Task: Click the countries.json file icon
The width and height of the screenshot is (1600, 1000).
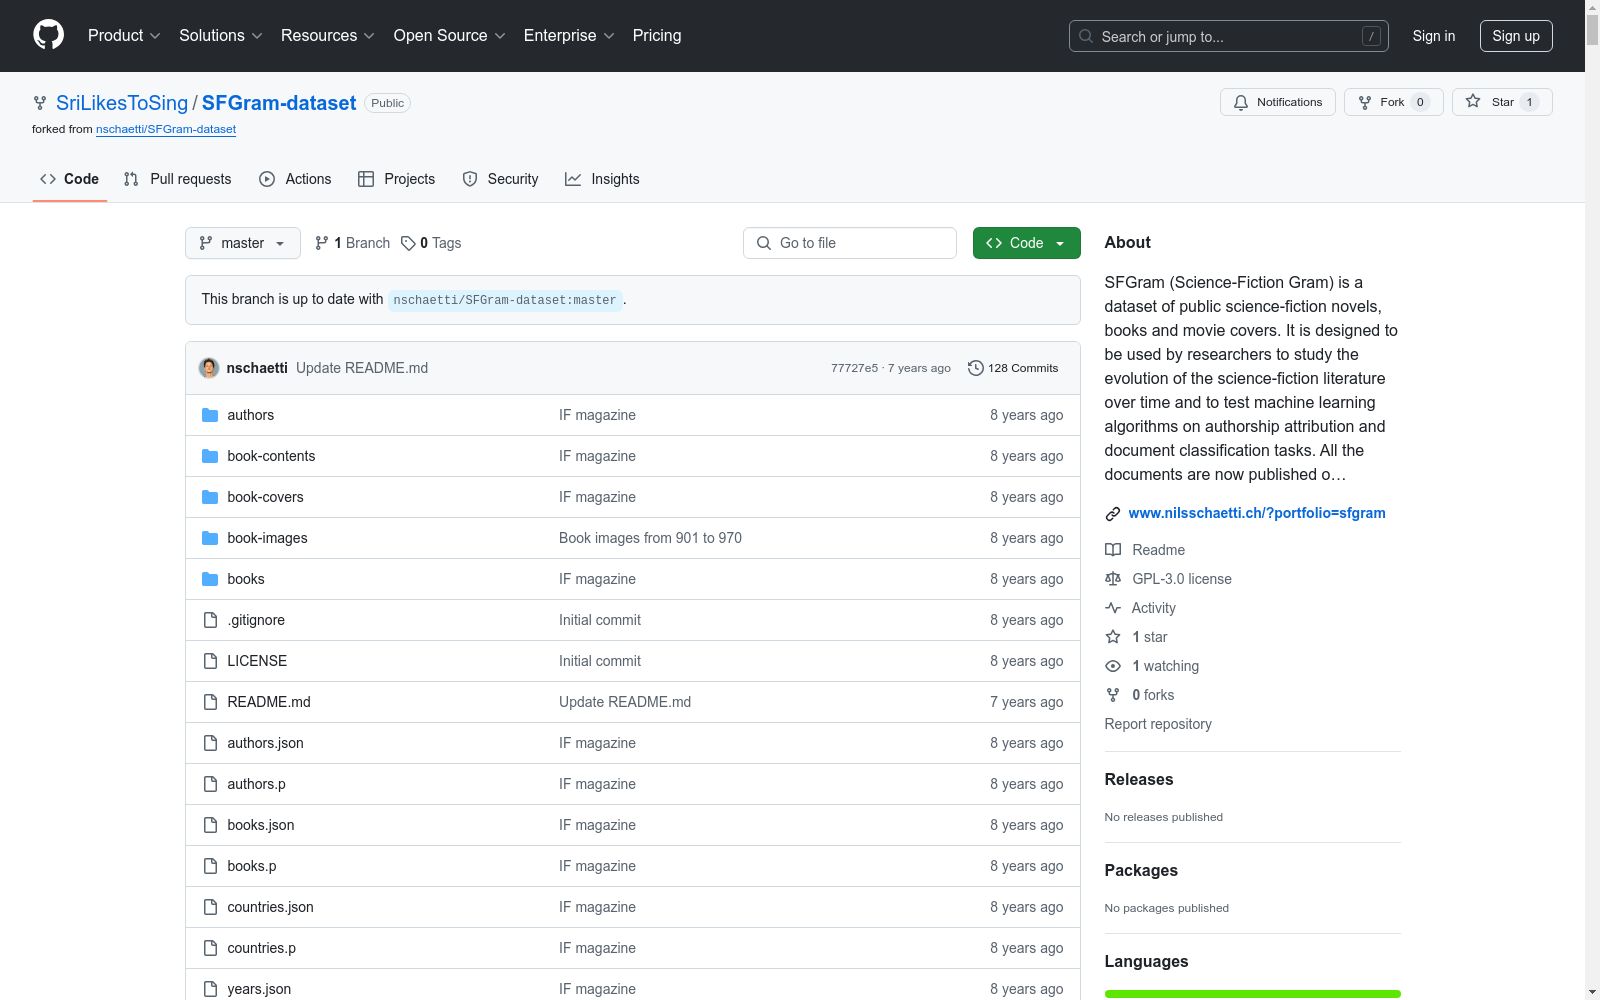Action: (210, 907)
